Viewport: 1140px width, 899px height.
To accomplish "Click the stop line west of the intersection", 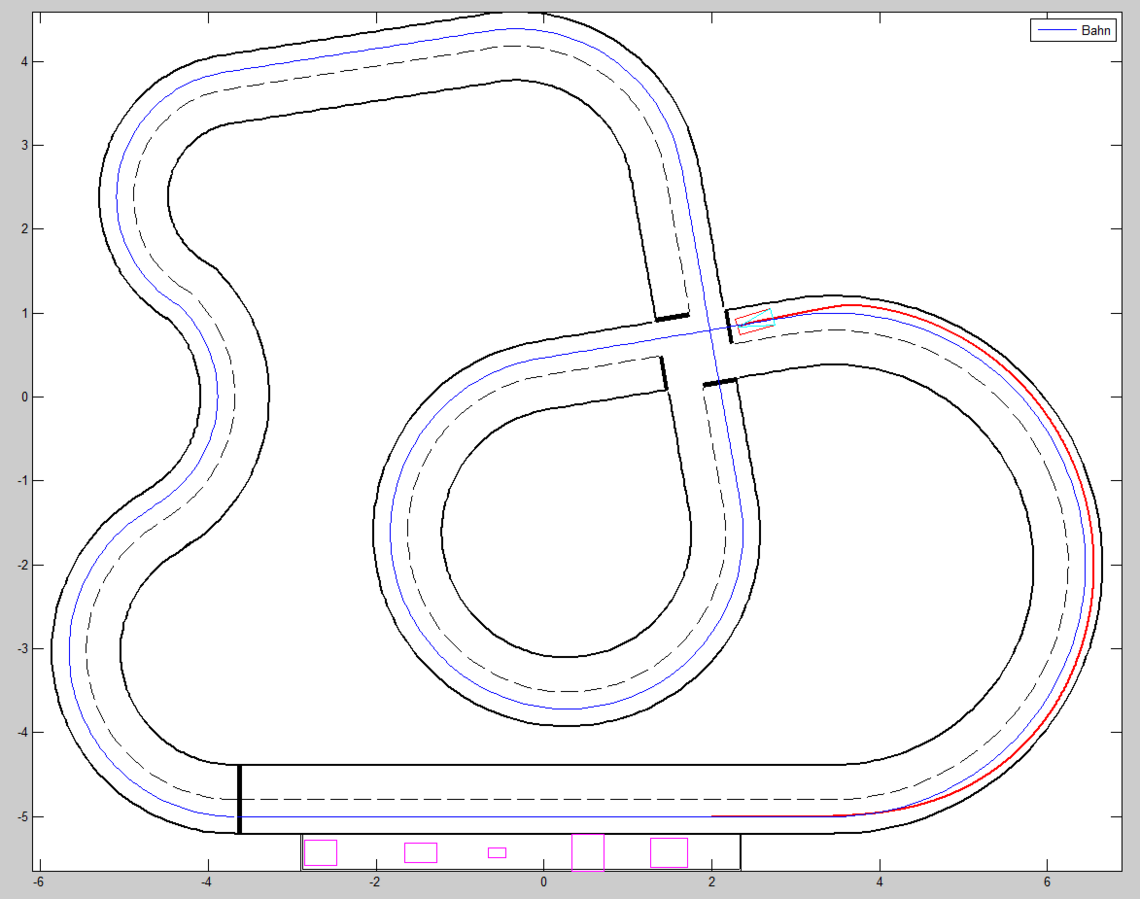I will pyautogui.click(x=662, y=373).
